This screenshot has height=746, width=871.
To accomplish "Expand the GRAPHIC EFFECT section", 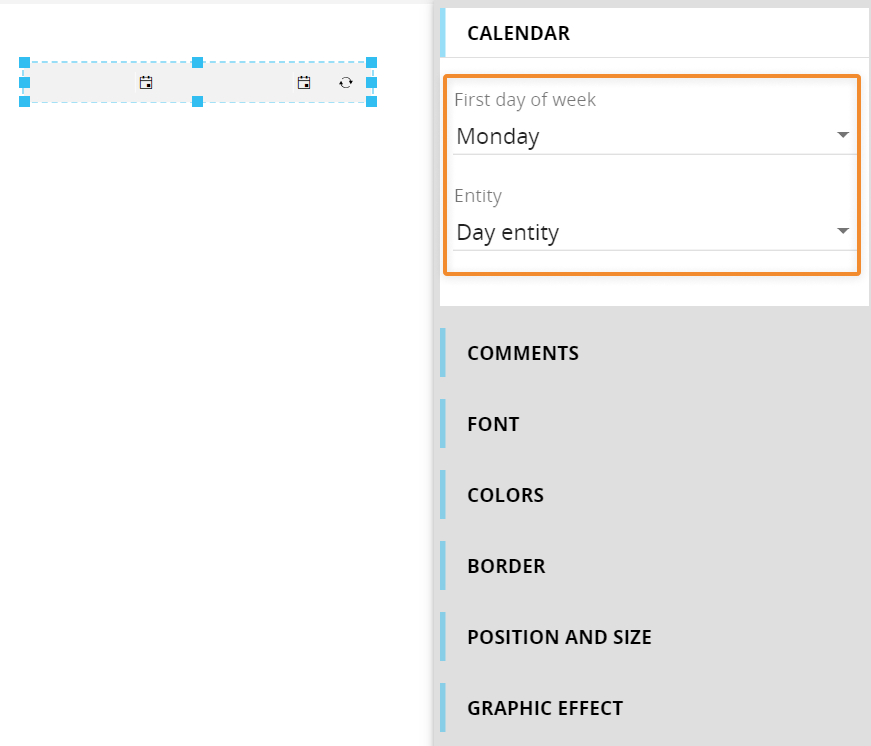I will coord(654,708).
